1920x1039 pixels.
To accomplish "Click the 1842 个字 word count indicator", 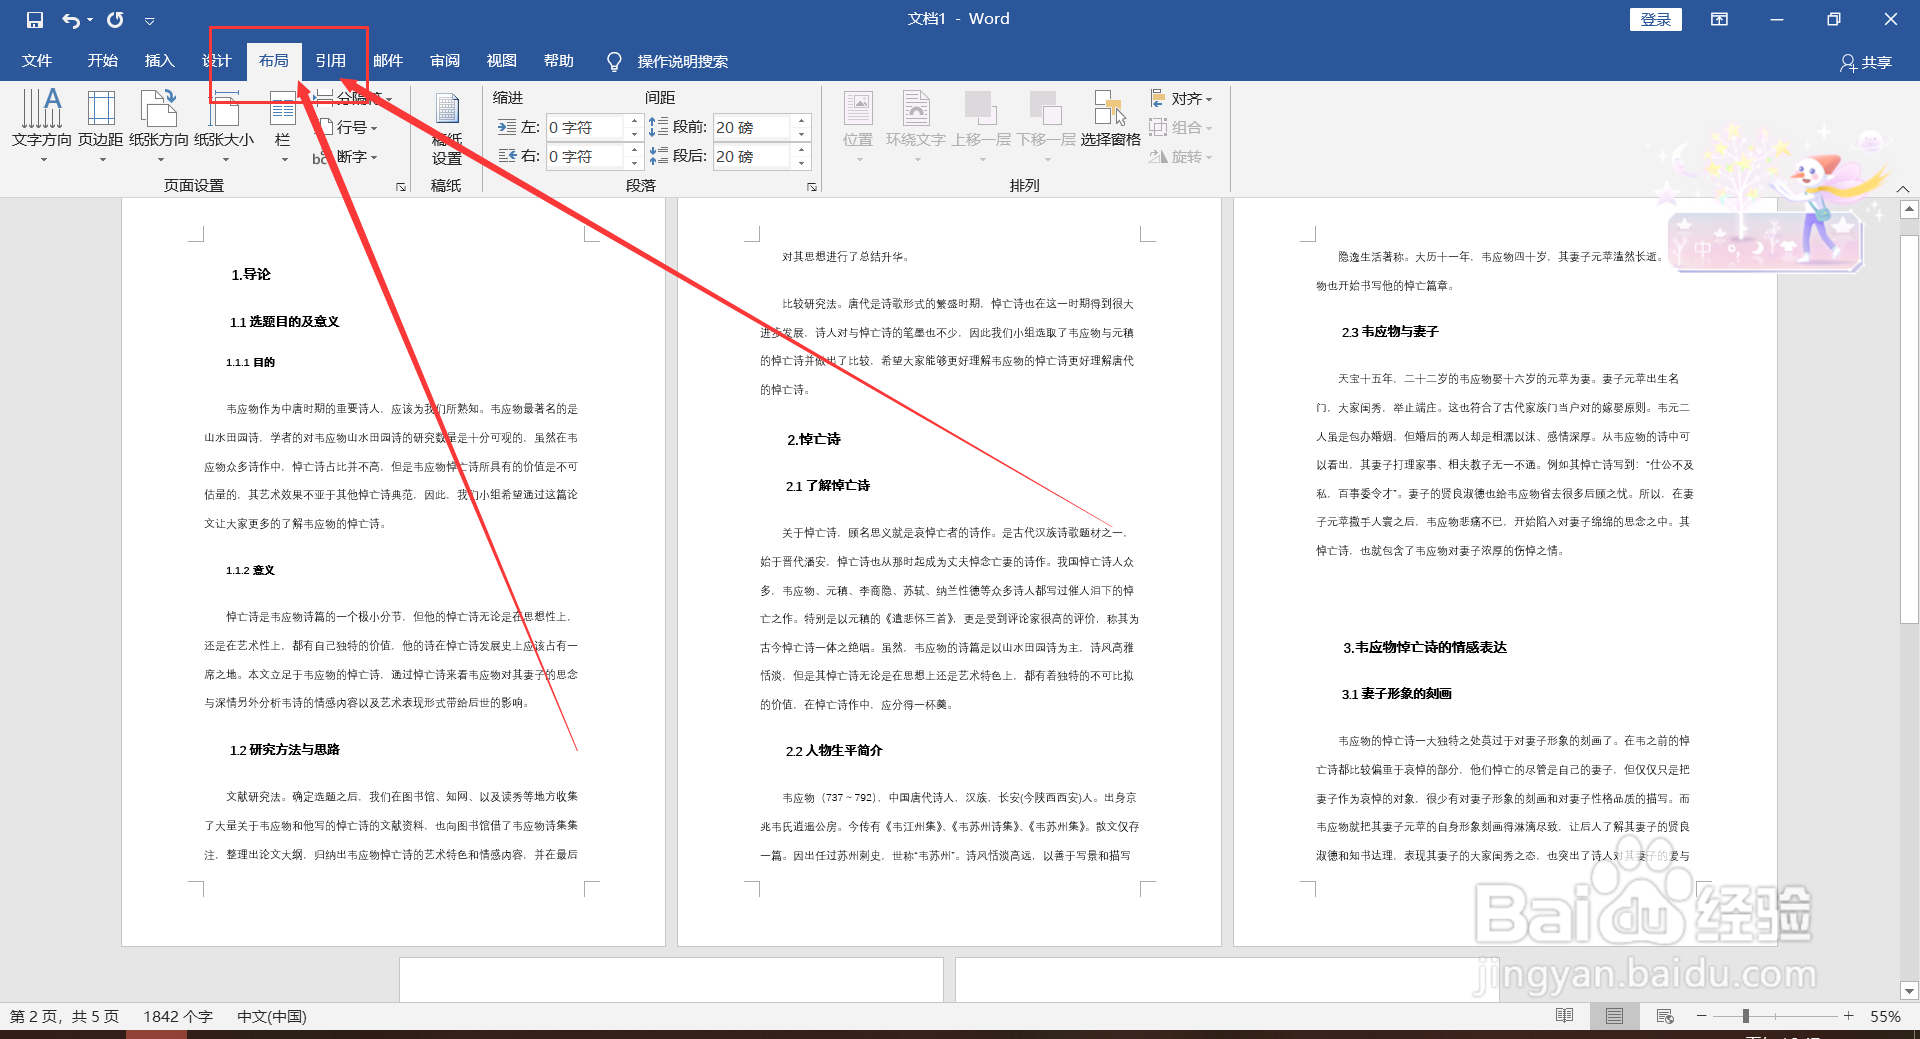I will pyautogui.click(x=178, y=1016).
